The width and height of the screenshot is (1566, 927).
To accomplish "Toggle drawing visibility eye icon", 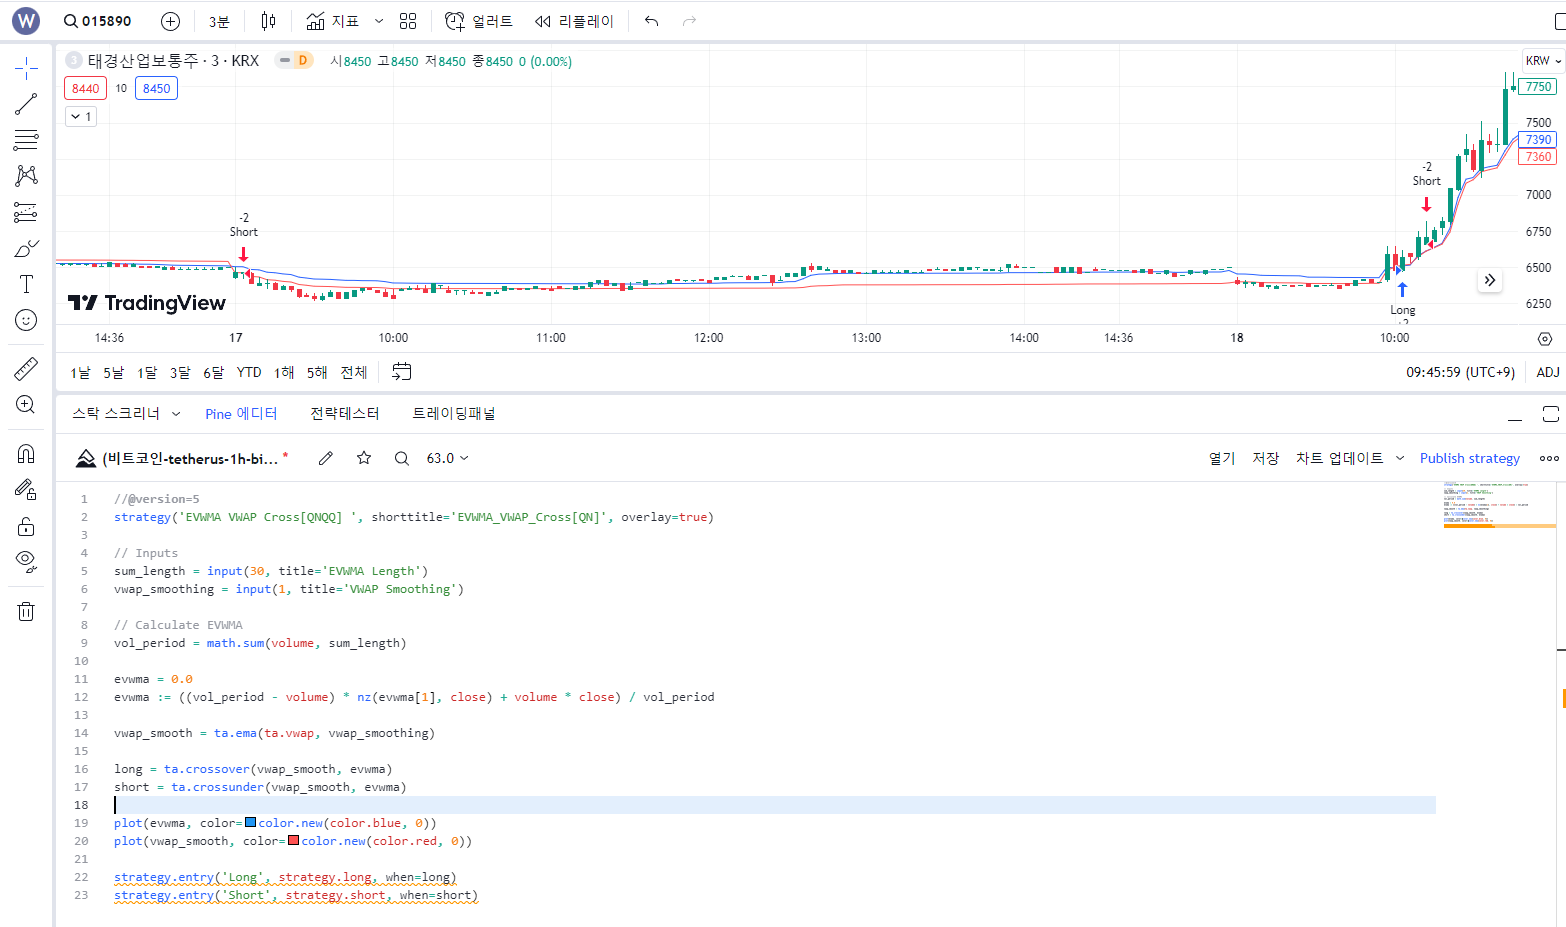I will click(26, 560).
